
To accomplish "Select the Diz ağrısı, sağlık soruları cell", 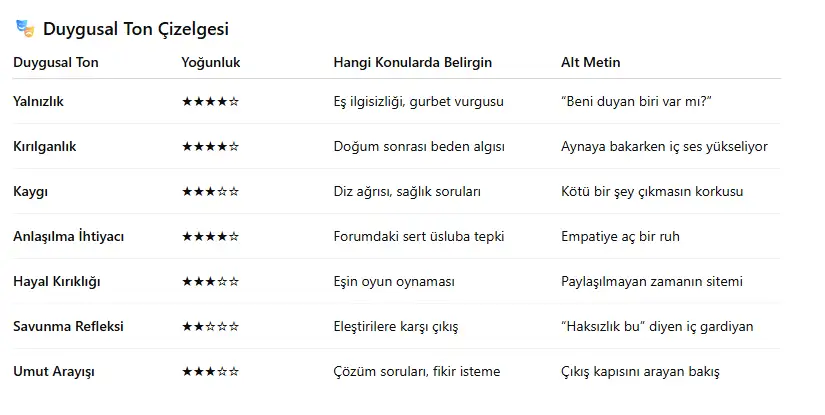I will (407, 191).
